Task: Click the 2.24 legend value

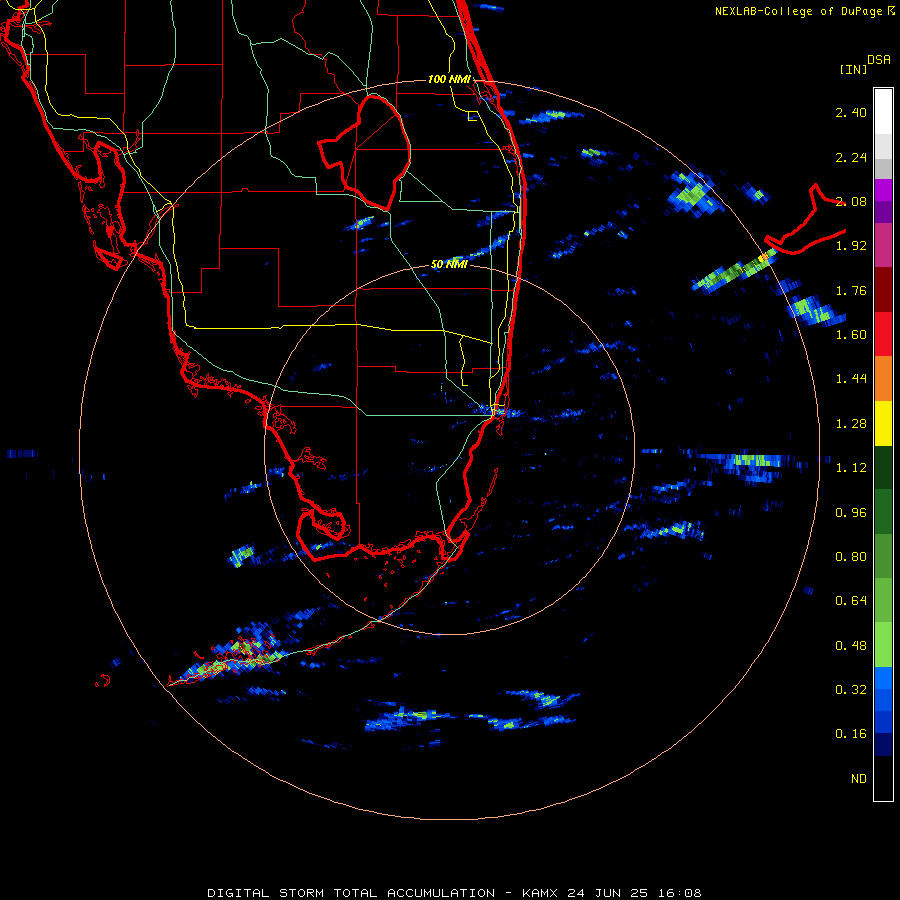Action: click(x=851, y=157)
